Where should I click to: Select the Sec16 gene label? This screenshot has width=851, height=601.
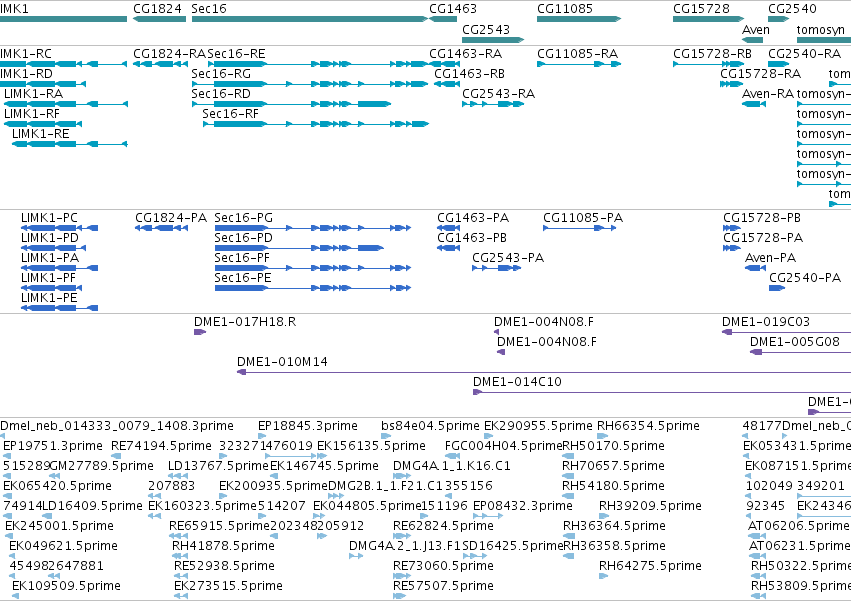click(x=209, y=9)
